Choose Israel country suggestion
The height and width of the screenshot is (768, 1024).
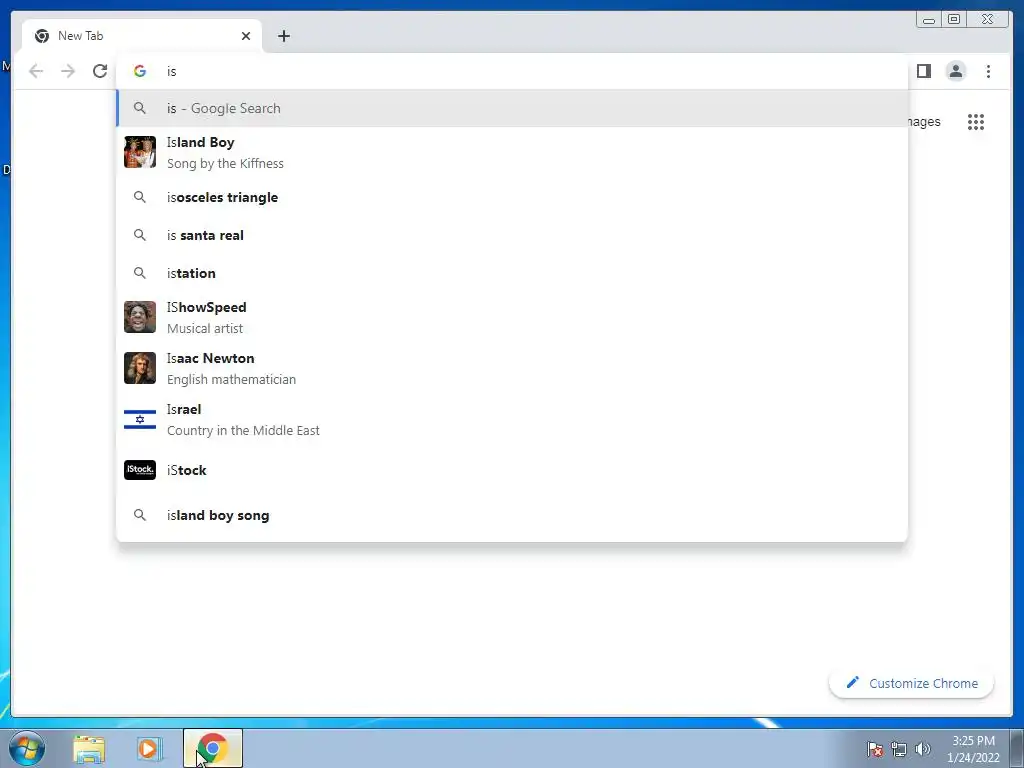click(x=512, y=419)
